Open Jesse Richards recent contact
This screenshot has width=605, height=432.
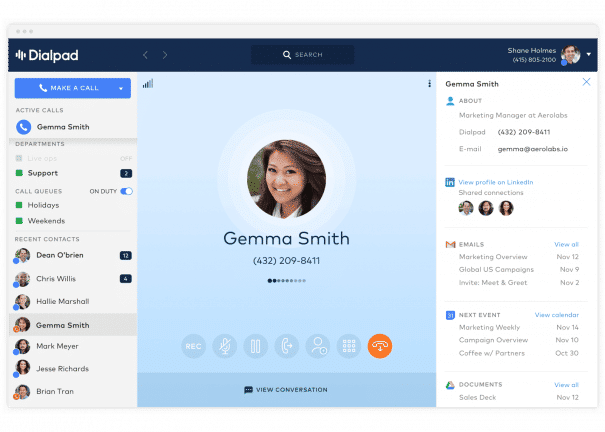(x=73, y=369)
